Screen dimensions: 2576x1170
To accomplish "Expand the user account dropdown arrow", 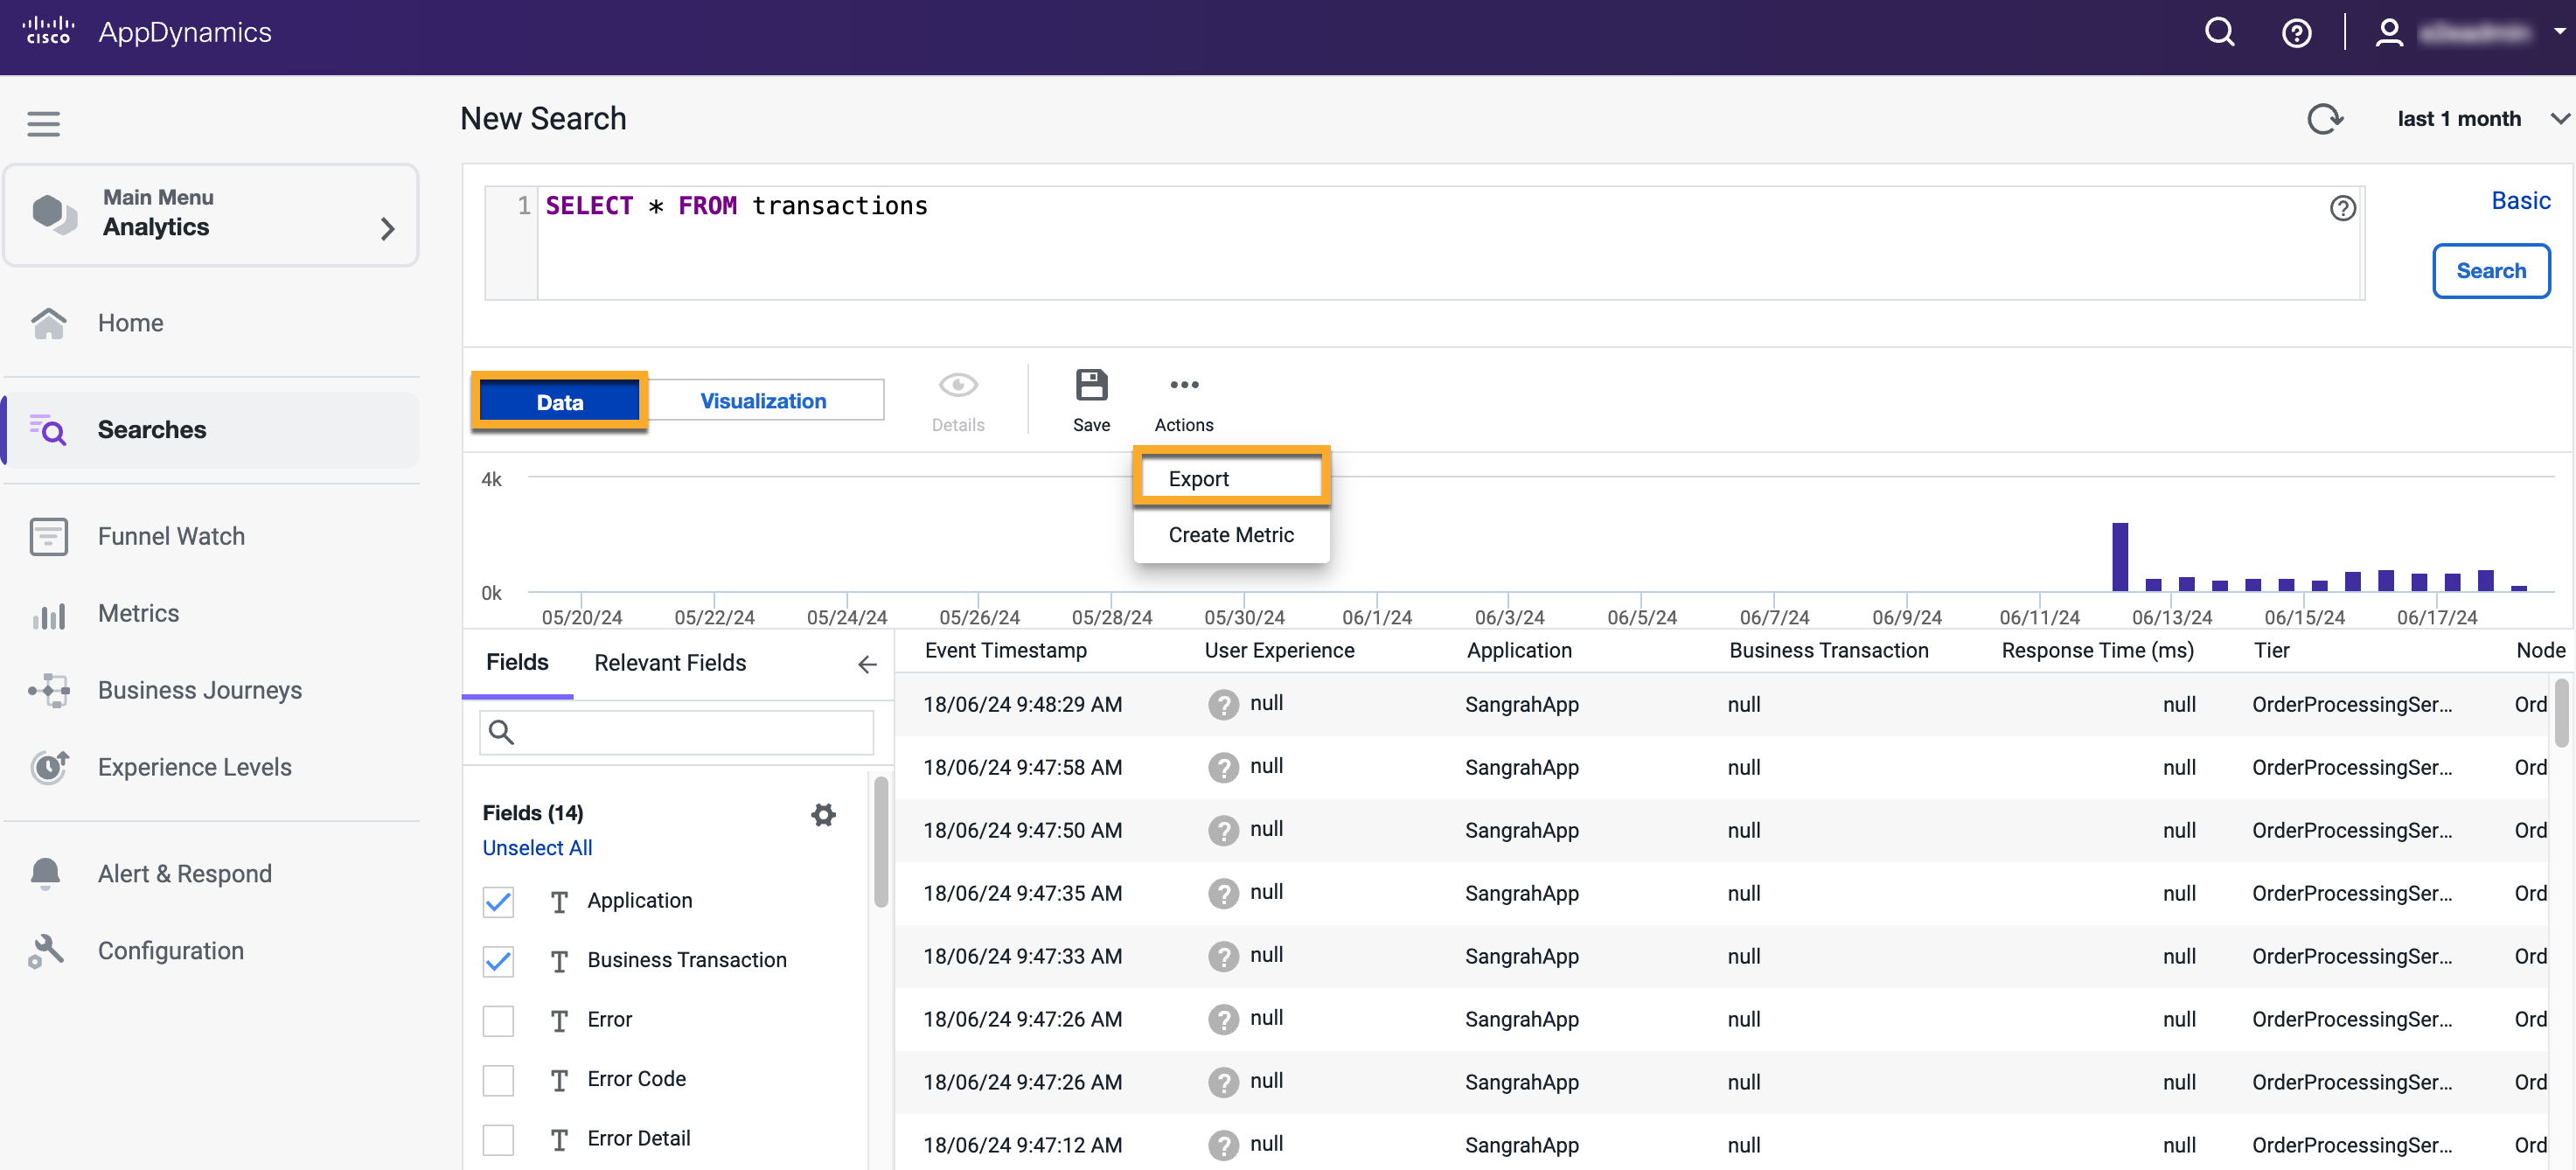I will click(x=2559, y=32).
